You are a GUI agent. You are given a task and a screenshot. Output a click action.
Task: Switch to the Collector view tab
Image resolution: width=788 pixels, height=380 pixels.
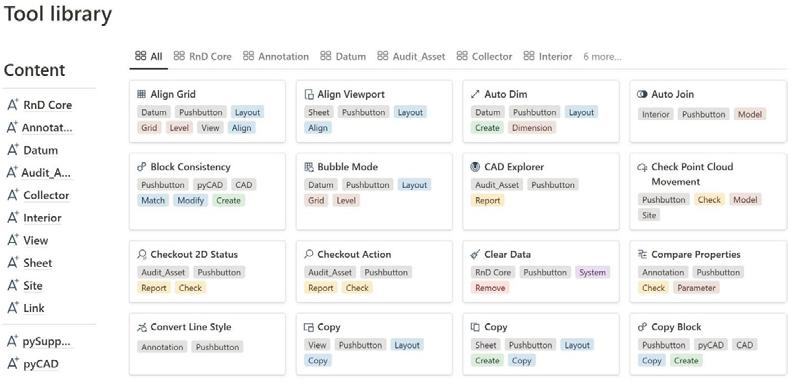[484, 56]
